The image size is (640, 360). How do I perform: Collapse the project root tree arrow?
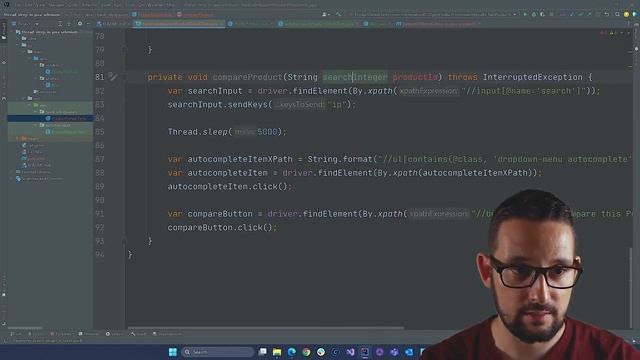(x=12, y=32)
